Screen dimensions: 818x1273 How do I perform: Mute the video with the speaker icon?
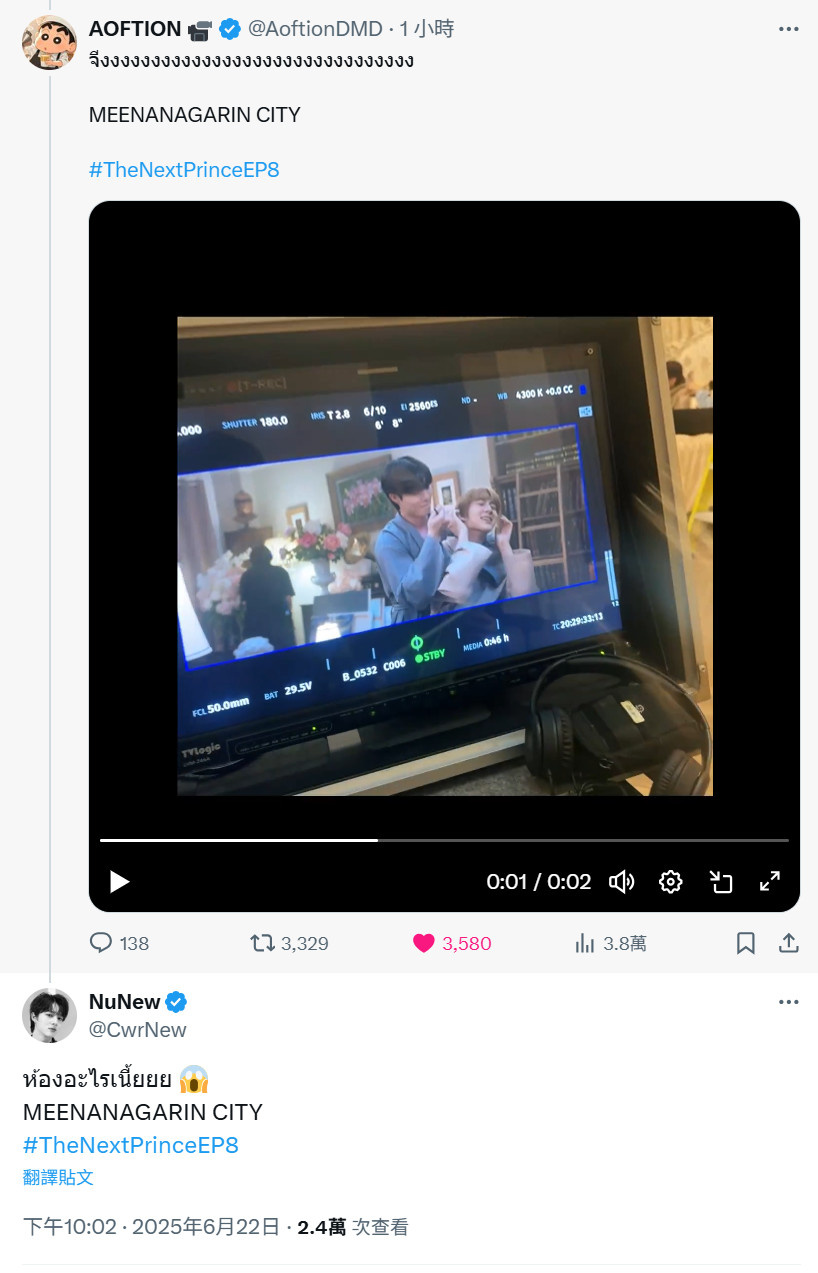[x=622, y=881]
